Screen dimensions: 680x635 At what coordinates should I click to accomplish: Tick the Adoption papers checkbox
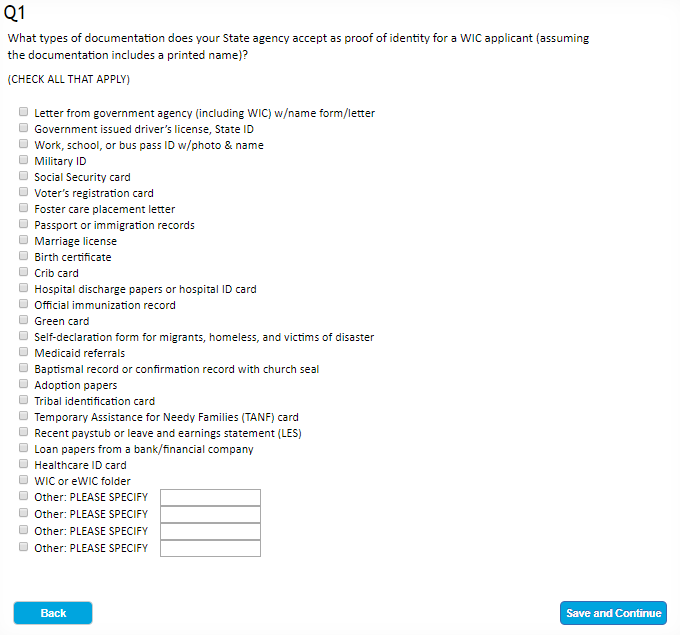(x=23, y=384)
